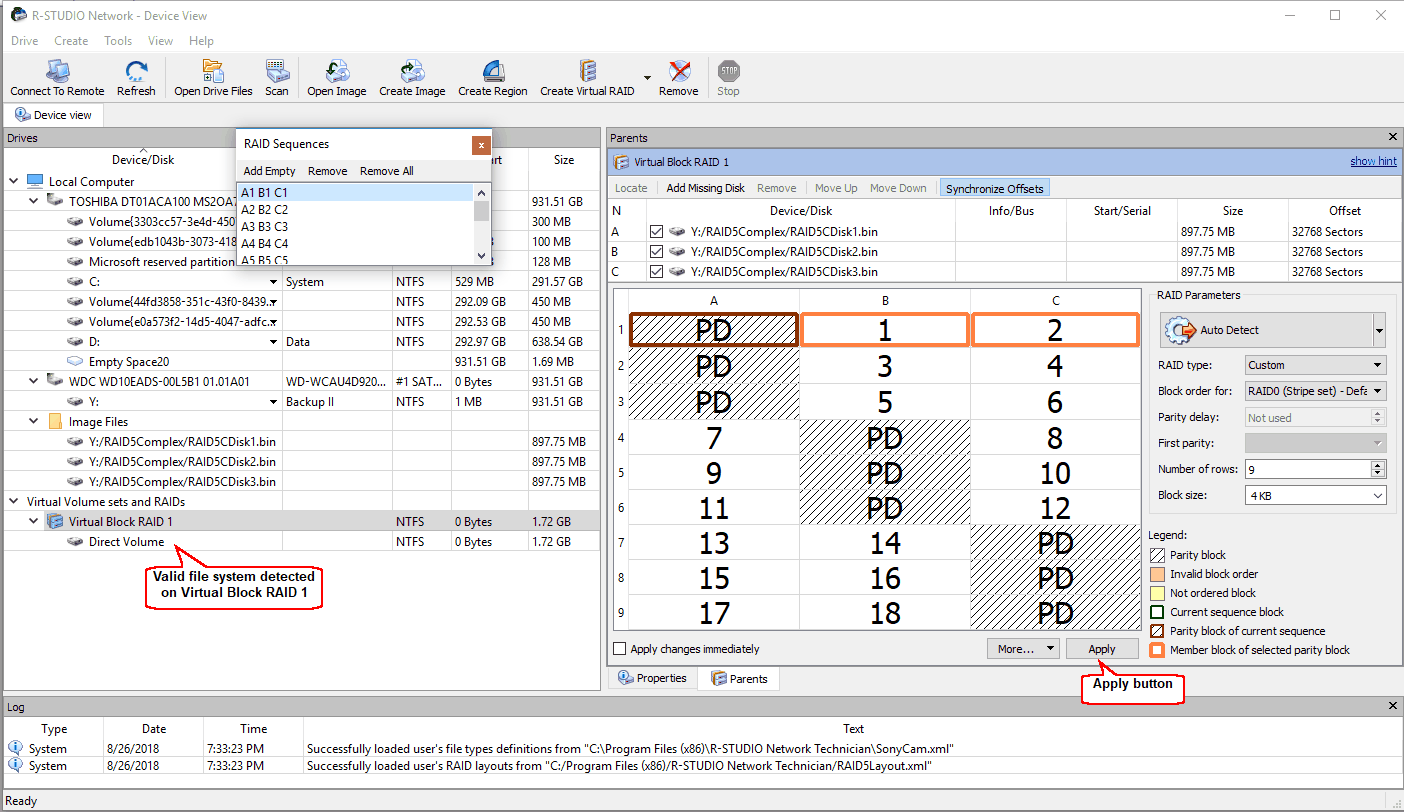Viewport: 1404px width, 812px height.
Task: Uncheck RAID5CDisk3.bin checkbox in Parents
Action: tap(657, 272)
